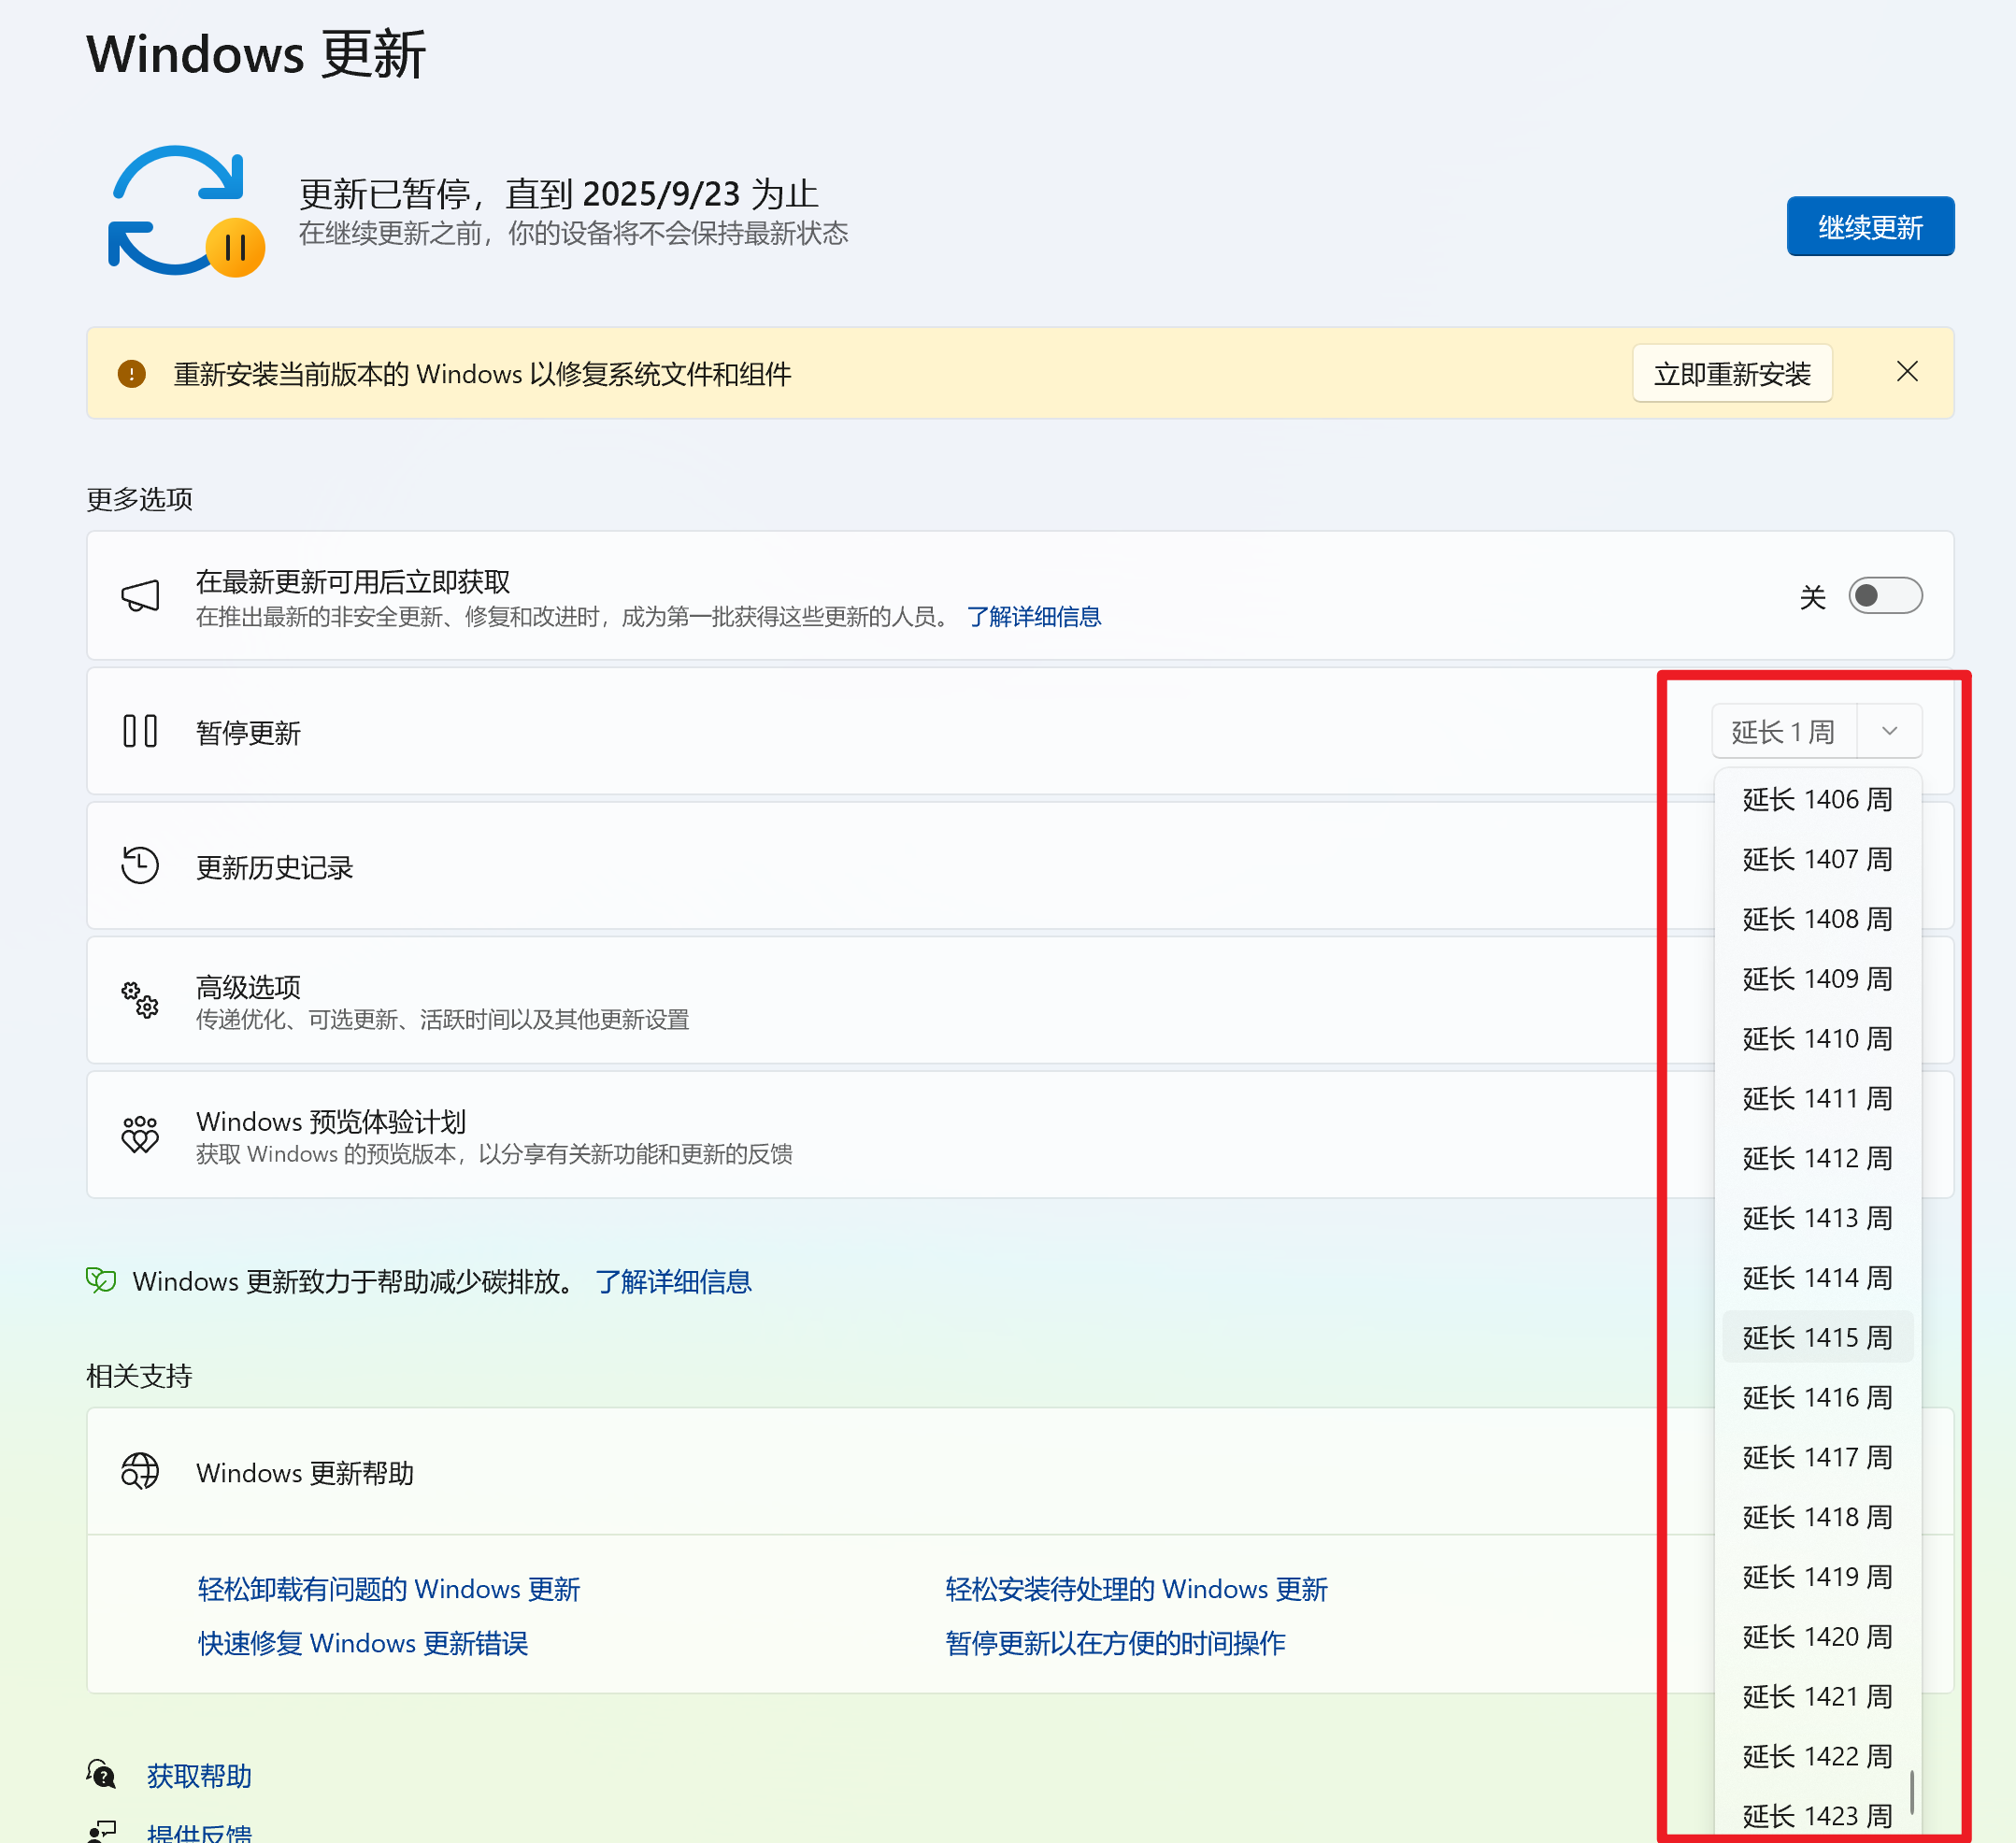The height and width of the screenshot is (1843, 2016).
Task: Open 了解详细信息 link about carbon emissions
Action: (673, 1281)
